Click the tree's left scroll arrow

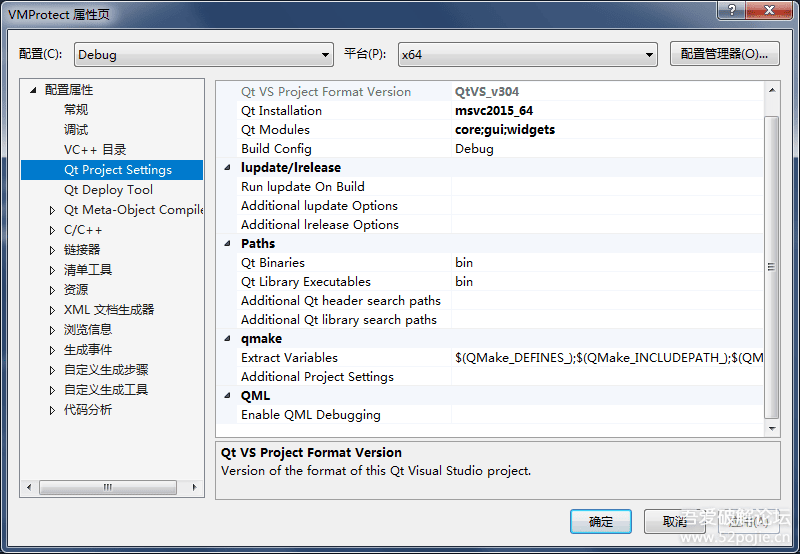click(x=29, y=487)
